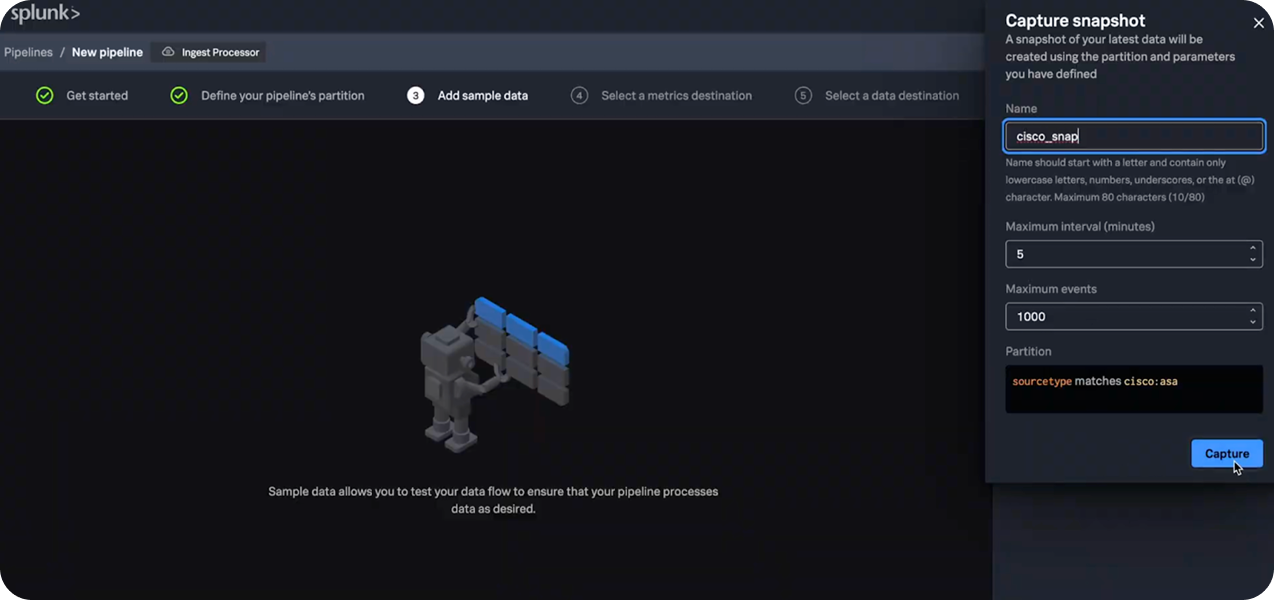Image resolution: width=1274 pixels, height=600 pixels.
Task: Decrease the Maximum events value
Action: [x=1252, y=322]
